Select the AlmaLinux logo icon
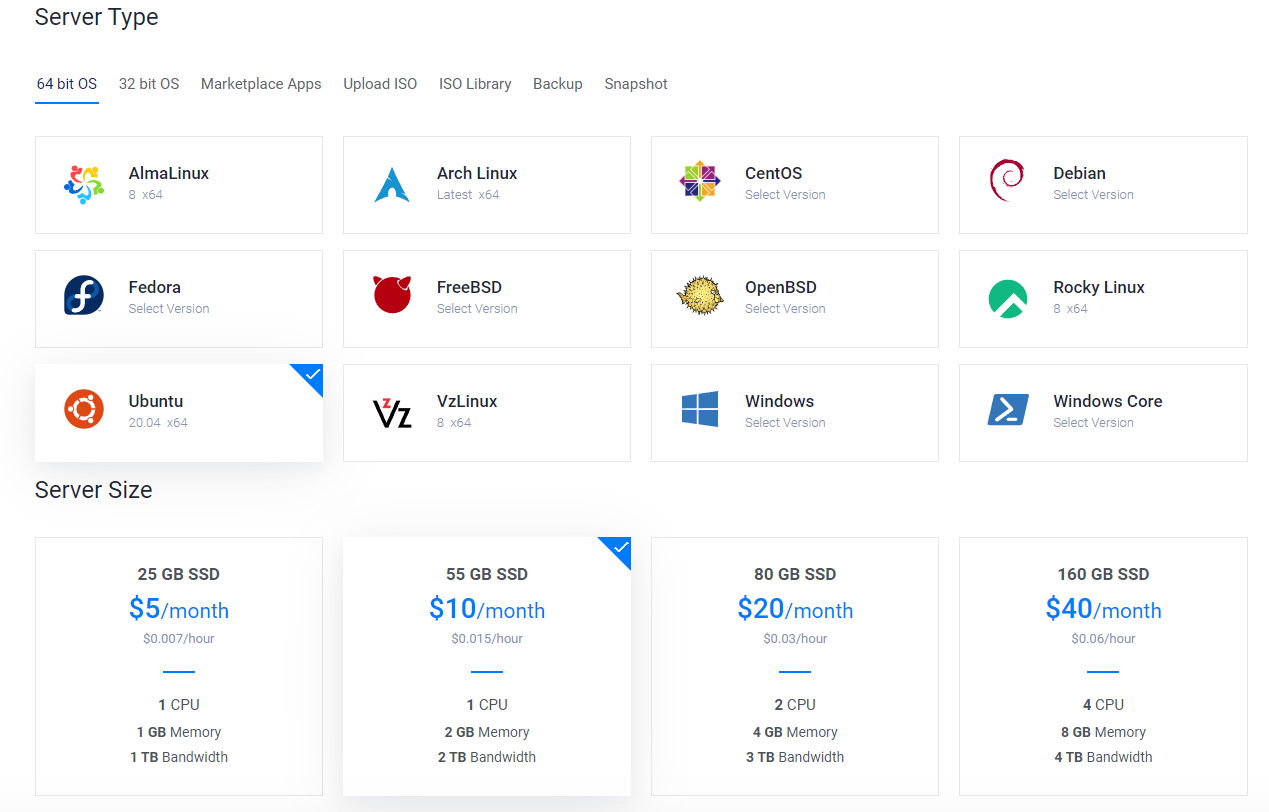Image resolution: width=1269 pixels, height=812 pixels. (84, 185)
